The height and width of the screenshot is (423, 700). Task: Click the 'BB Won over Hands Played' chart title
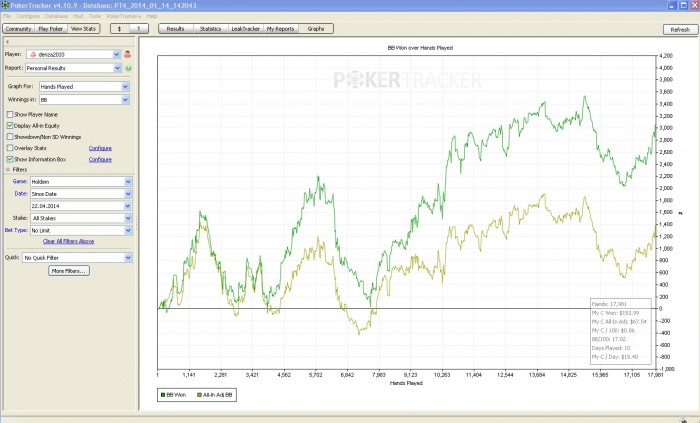click(420, 48)
